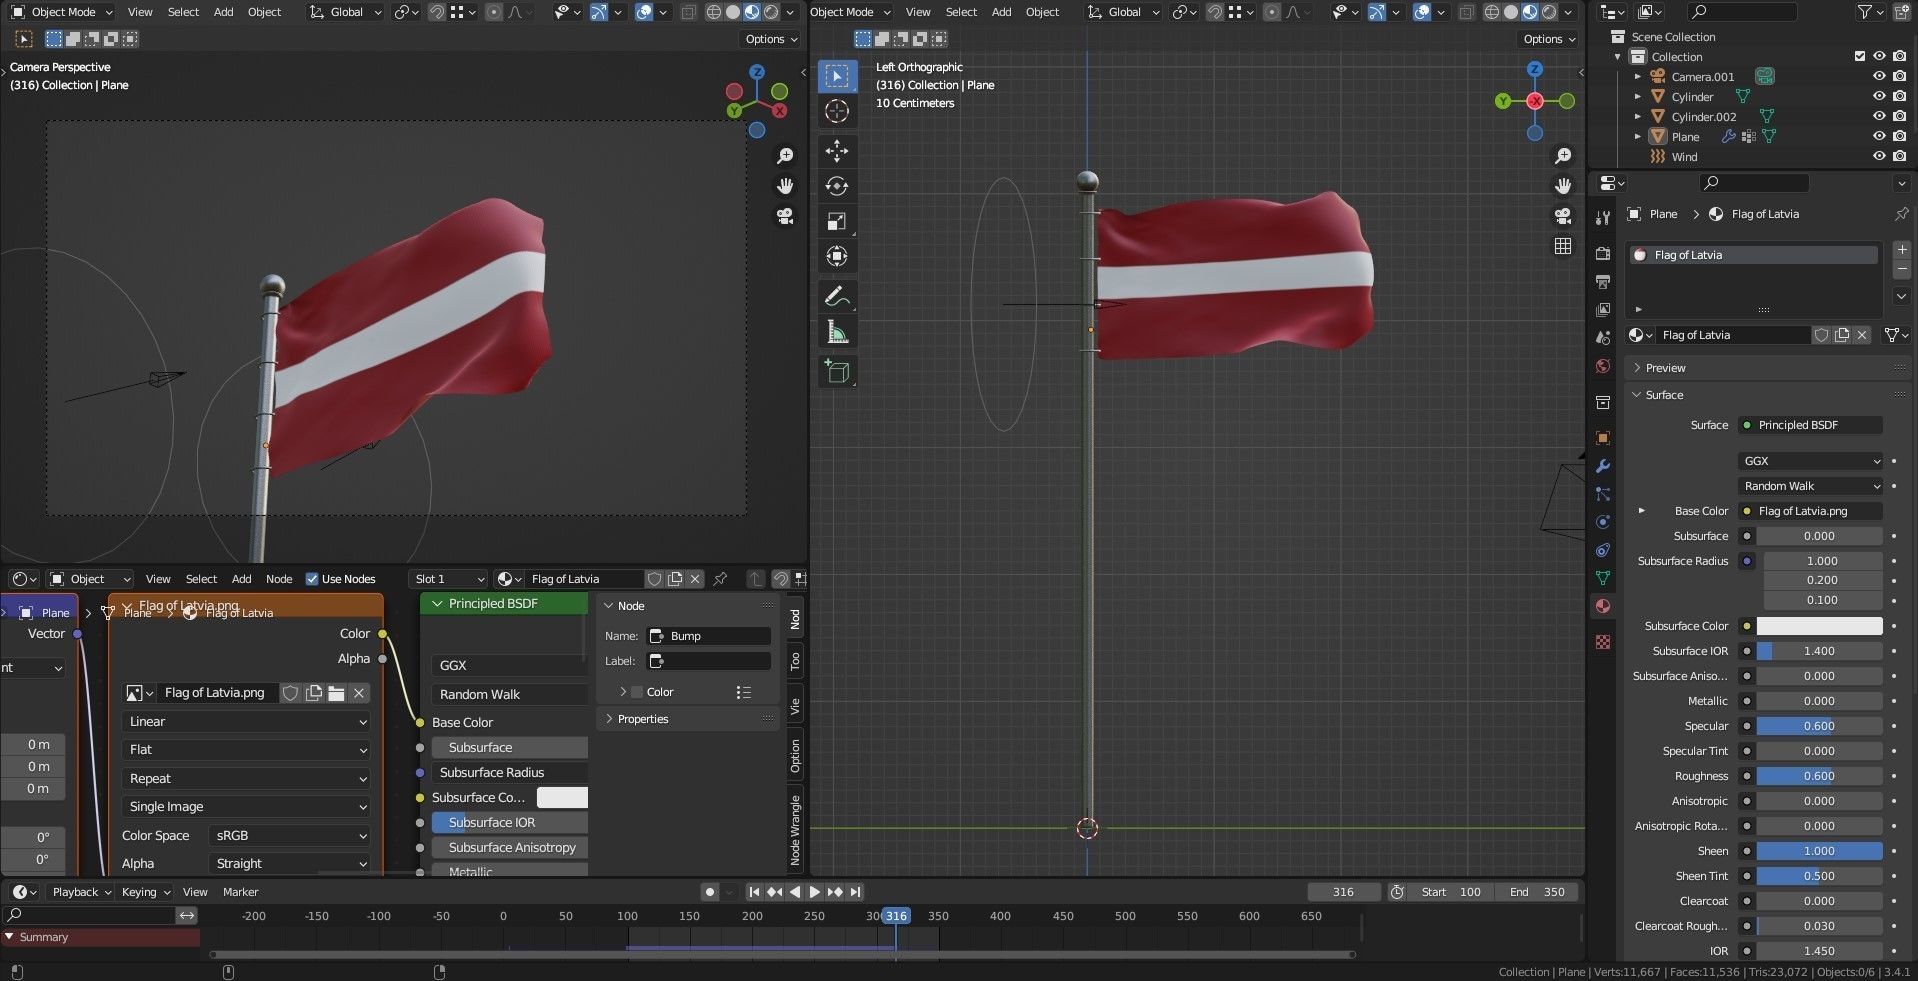This screenshot has height=981, width=1918.
Task: Open Slot 1 dropdown
Action: point(449,579)
